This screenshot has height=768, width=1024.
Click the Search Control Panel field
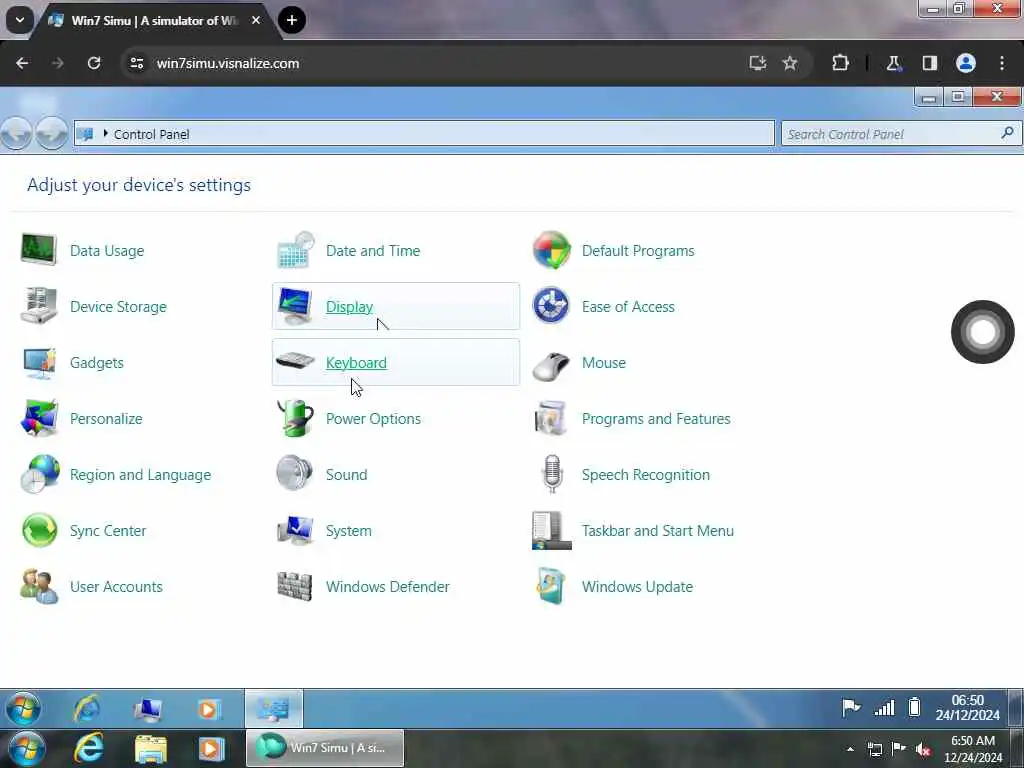(901, 134)
